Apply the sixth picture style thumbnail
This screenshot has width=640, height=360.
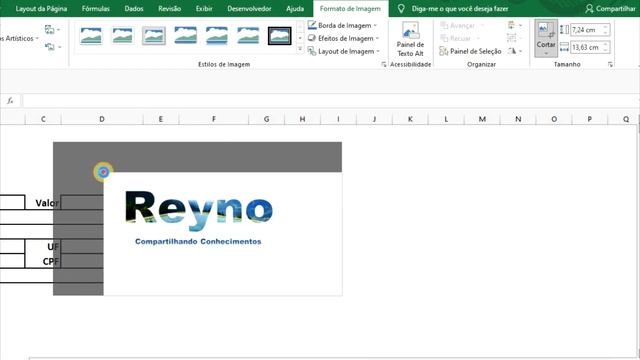[248, 36]
